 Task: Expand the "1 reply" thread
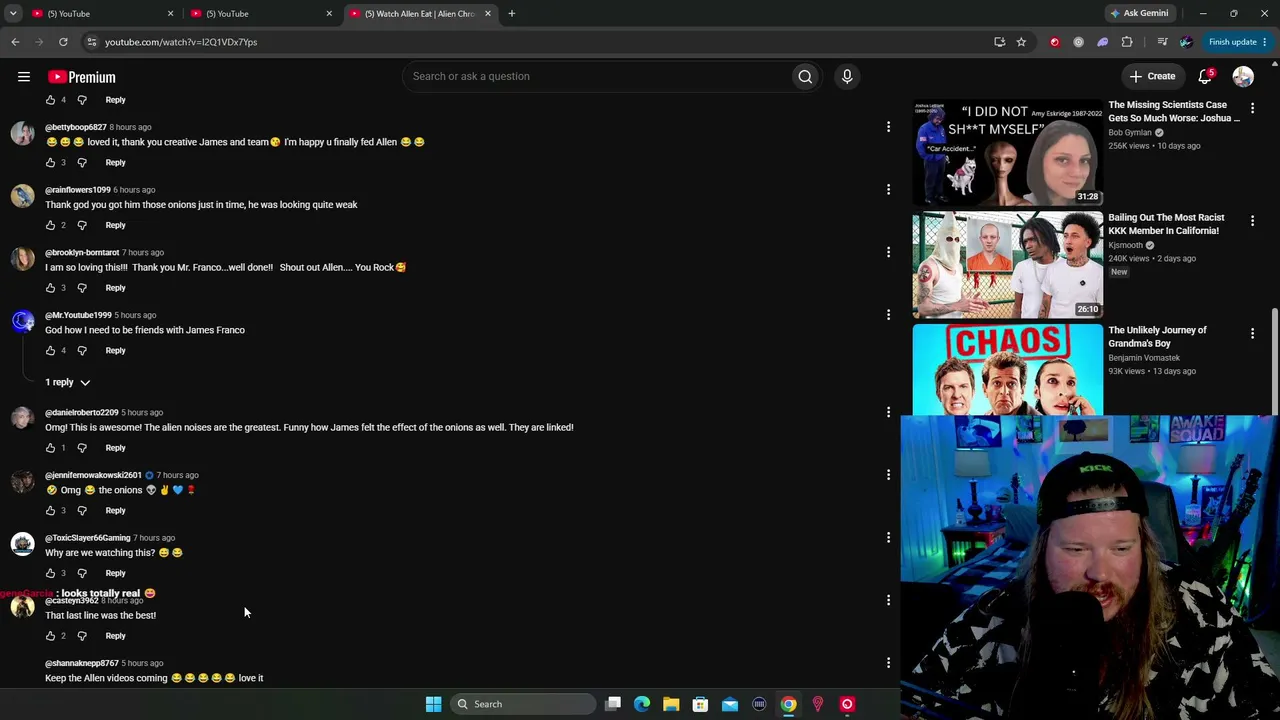pos(68,382)
